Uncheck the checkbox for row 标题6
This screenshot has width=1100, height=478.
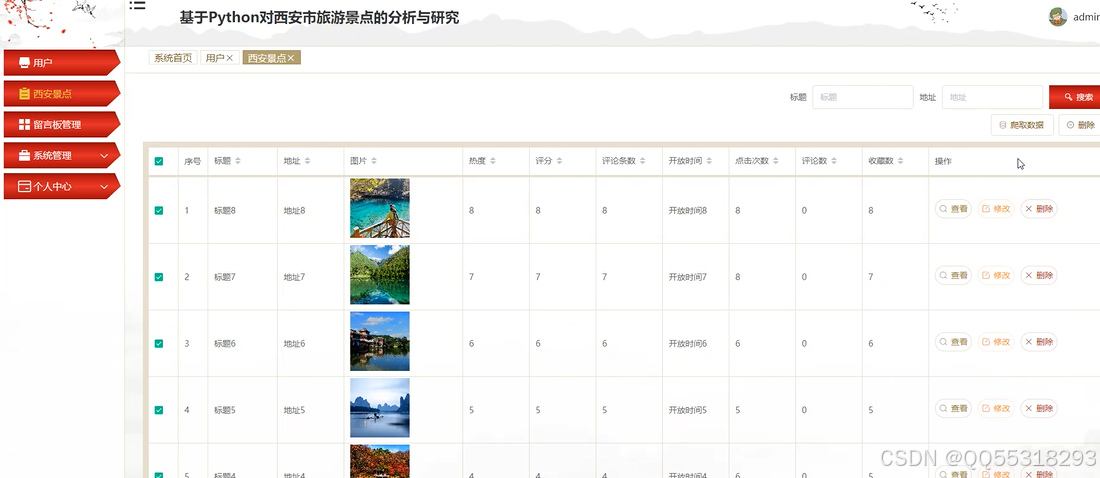[159, 344]
